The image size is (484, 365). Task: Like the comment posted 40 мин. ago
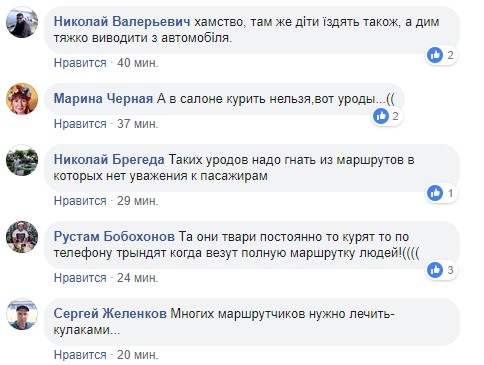pos(80,63)
